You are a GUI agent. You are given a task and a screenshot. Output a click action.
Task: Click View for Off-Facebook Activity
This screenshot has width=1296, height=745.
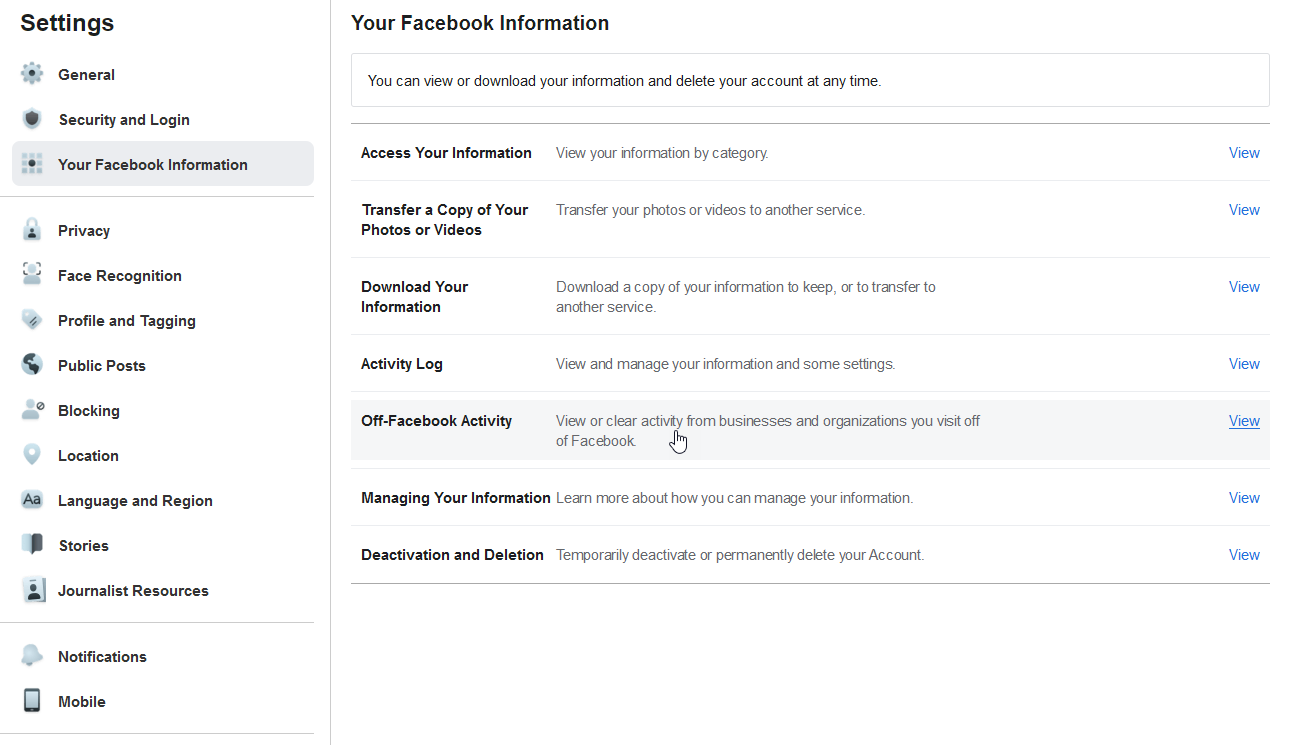1244,421
